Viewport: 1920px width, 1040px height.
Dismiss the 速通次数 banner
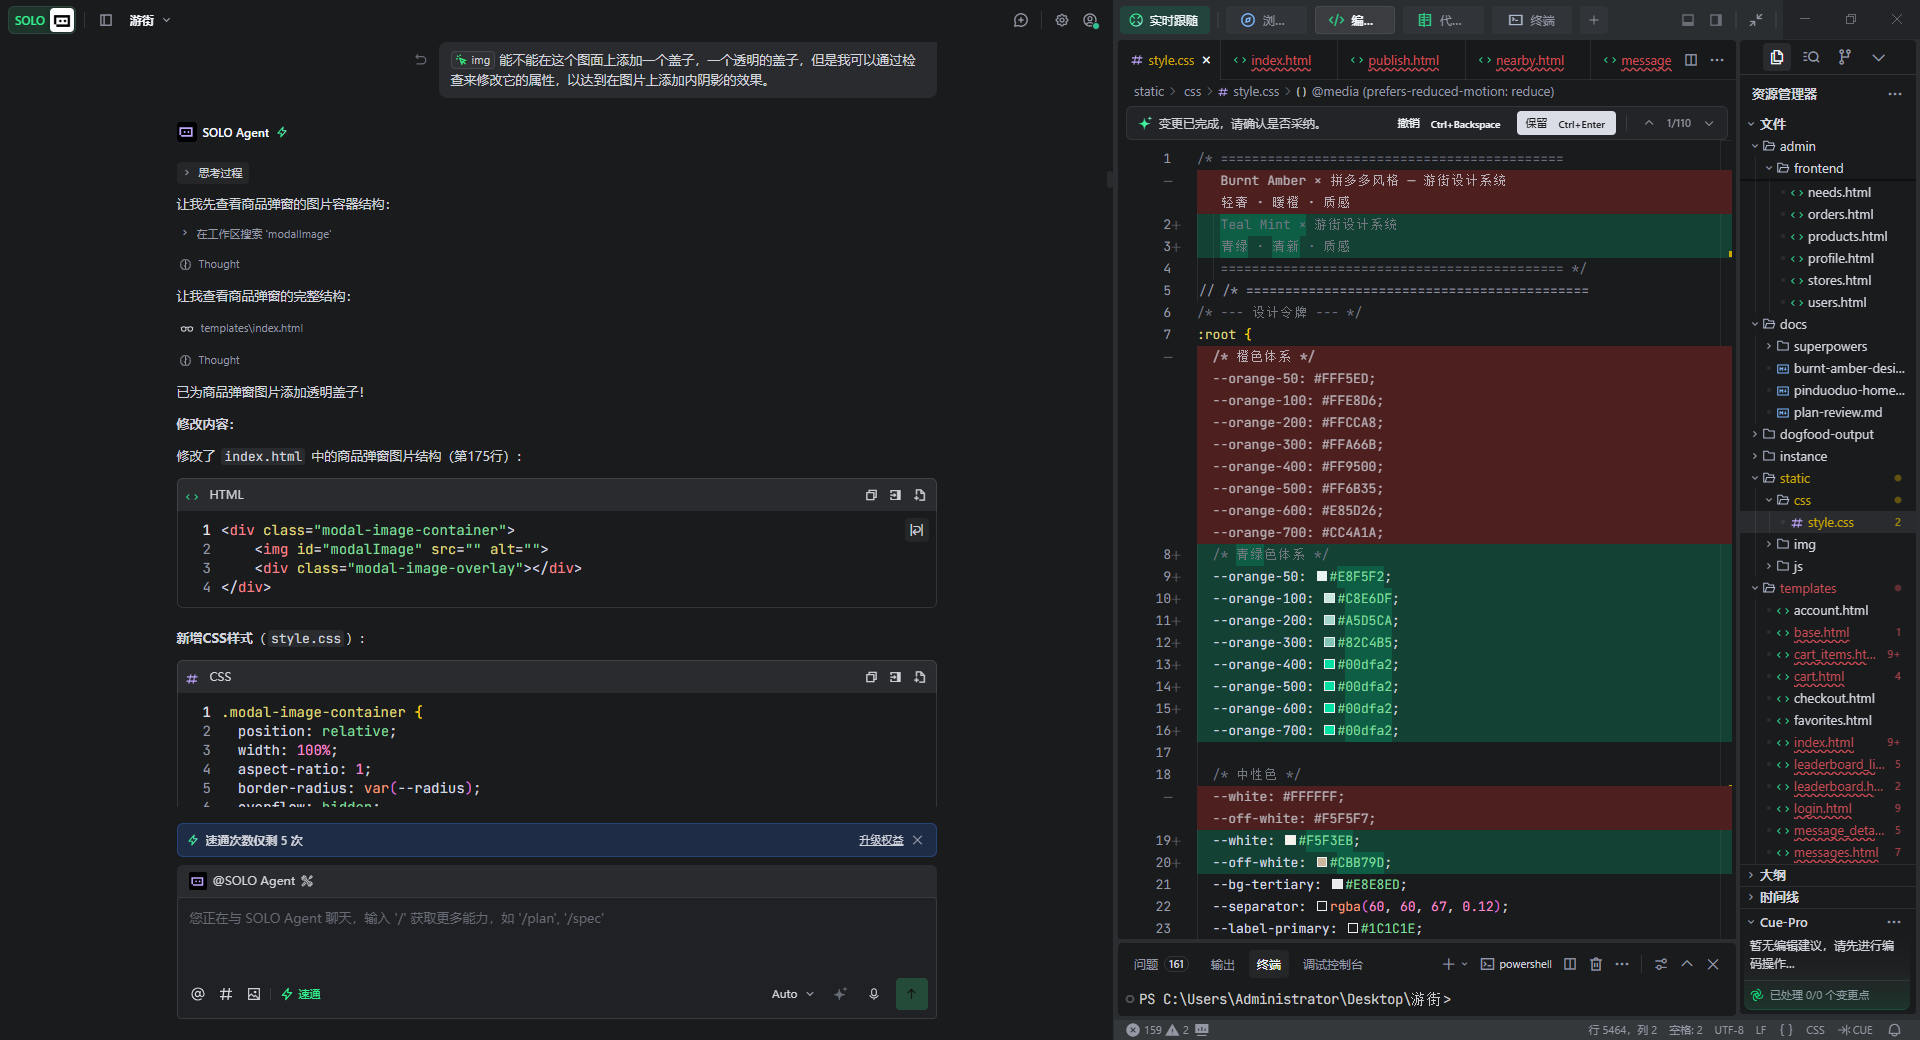pos(918,840)
